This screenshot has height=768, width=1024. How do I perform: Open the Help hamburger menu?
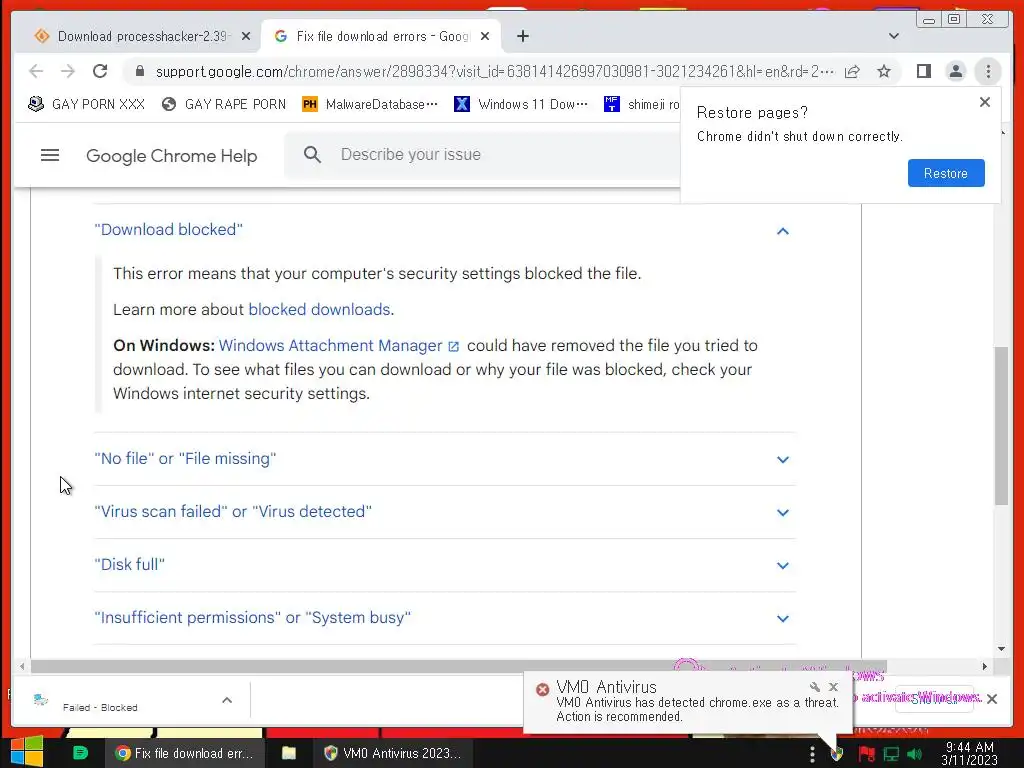tap(50, 155)
